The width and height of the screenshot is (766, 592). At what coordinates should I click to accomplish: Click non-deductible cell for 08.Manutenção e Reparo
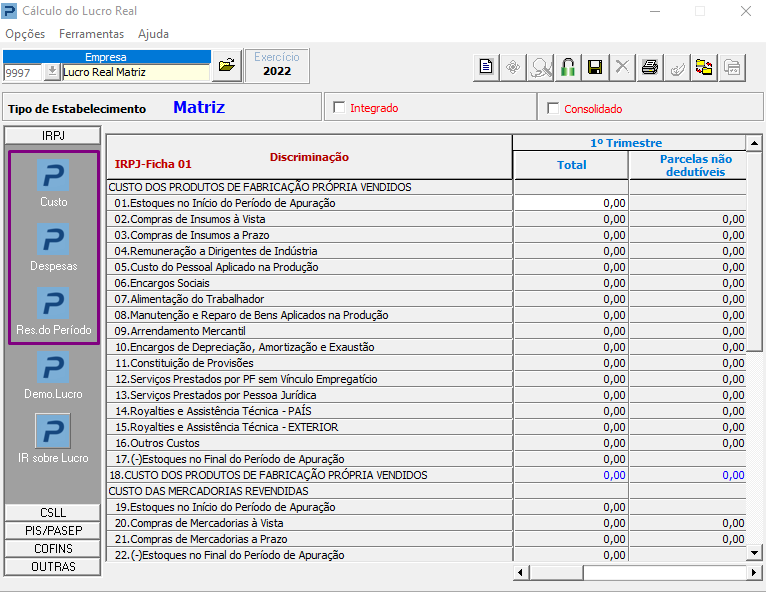[688, 315]
